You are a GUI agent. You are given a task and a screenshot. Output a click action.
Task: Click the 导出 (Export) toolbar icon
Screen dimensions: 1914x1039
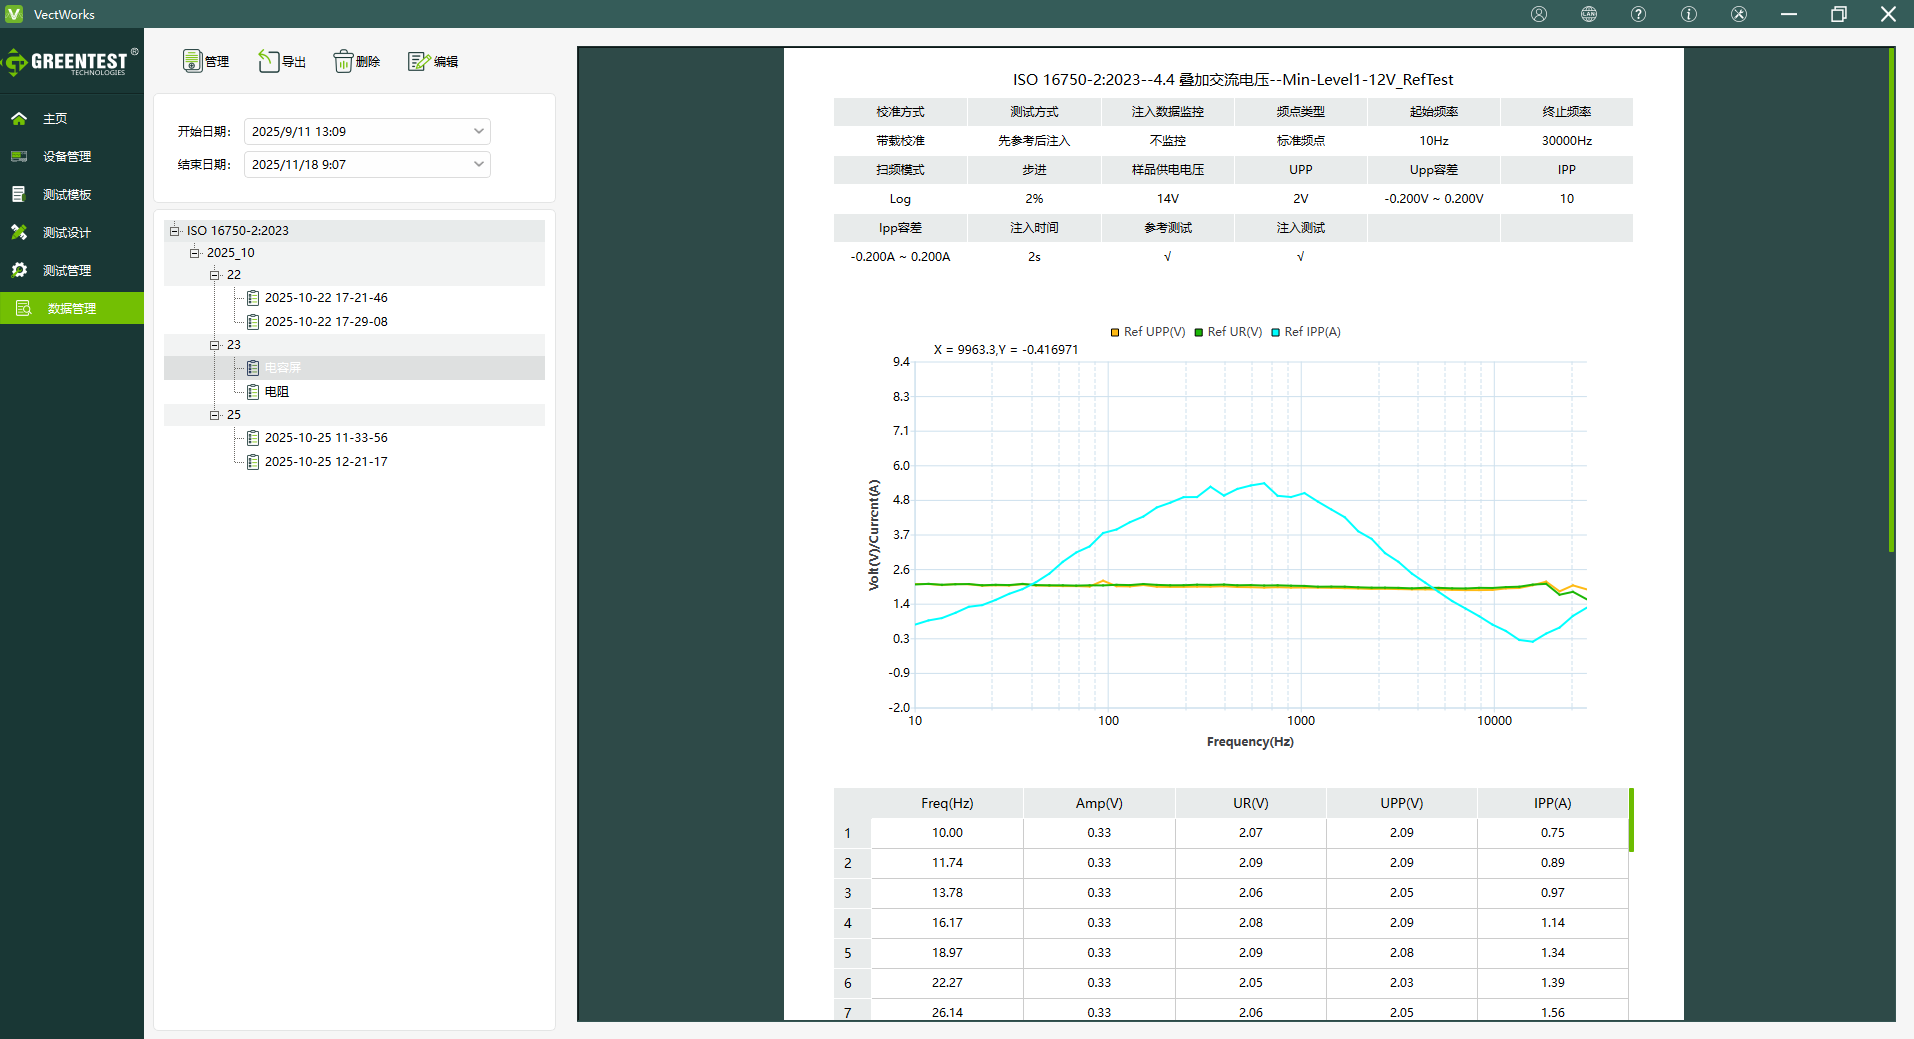coord(268,61)
